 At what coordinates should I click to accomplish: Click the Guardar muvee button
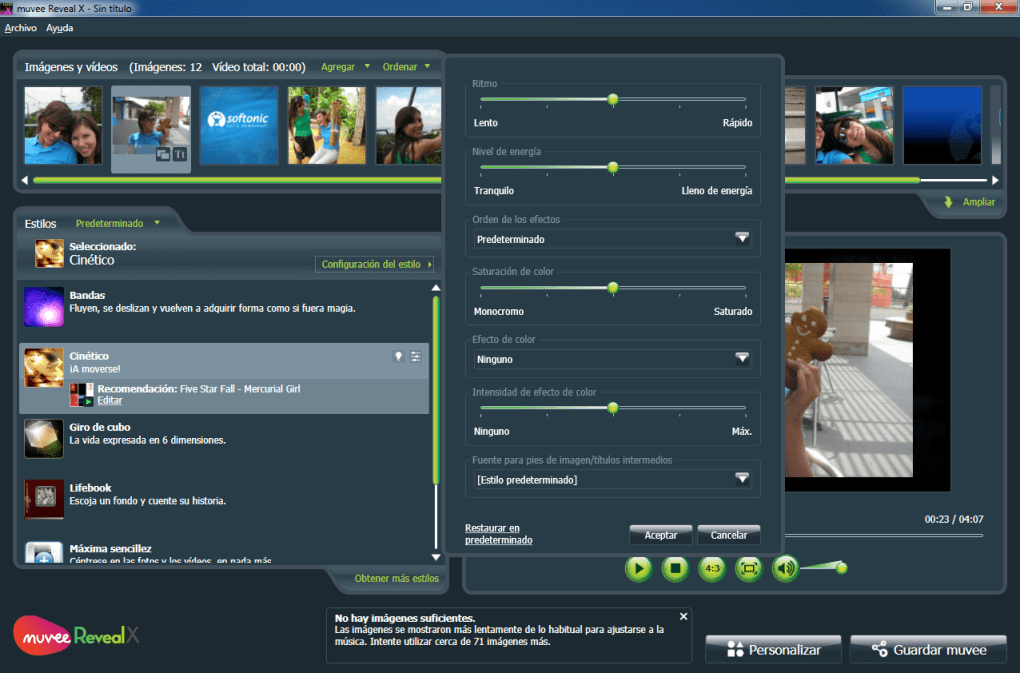tap(928, 649)
